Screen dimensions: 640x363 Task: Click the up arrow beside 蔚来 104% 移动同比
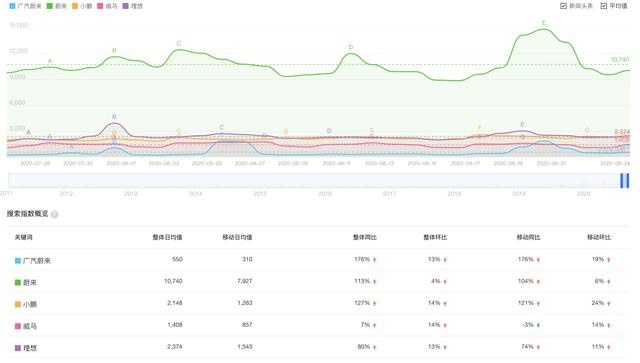pyautogui.click(x=538, y=282)
